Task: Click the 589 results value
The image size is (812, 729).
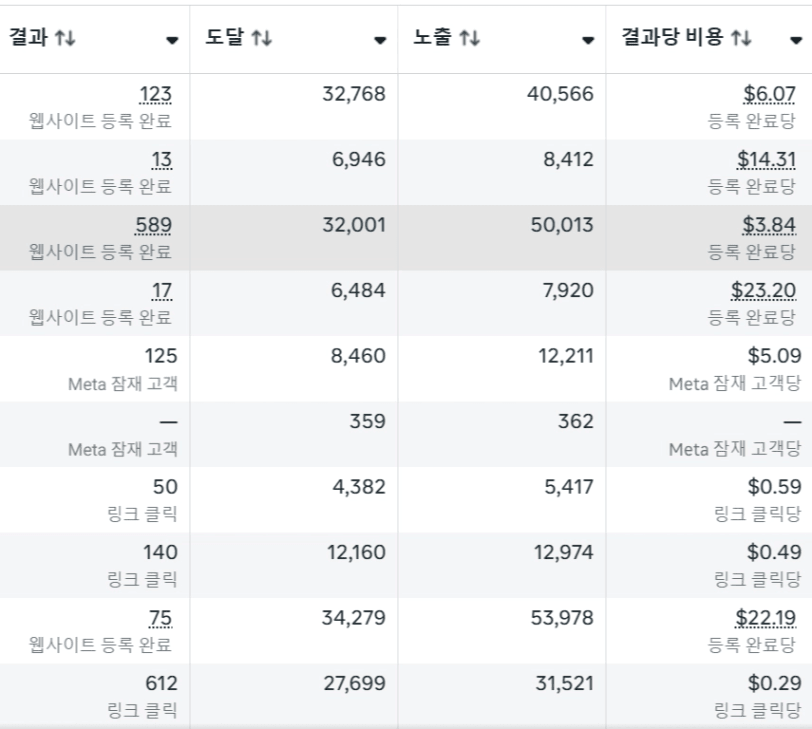Action: pyautogui.click(x=153, y=226)
